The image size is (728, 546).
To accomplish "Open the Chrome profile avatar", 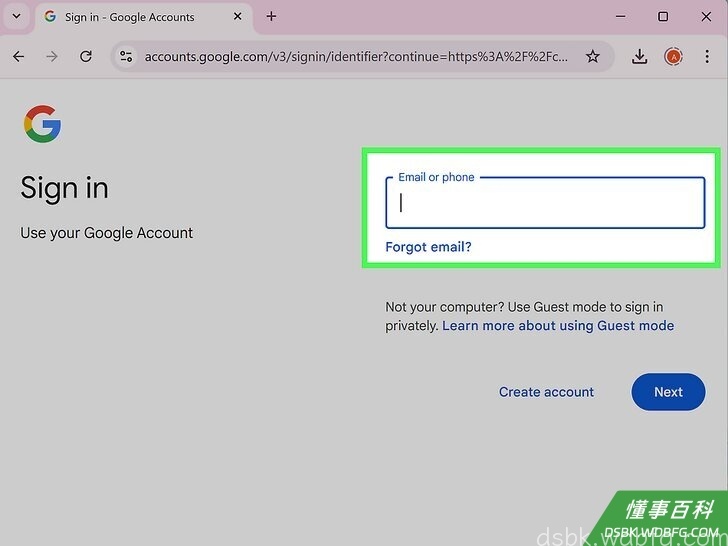I will [673, 57].
